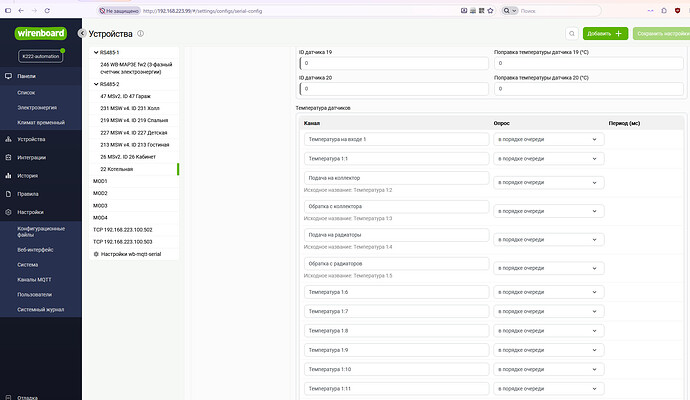The image size is (690, 400).
Task: Click the K222-automation controller badge
Action: point(40,56)
